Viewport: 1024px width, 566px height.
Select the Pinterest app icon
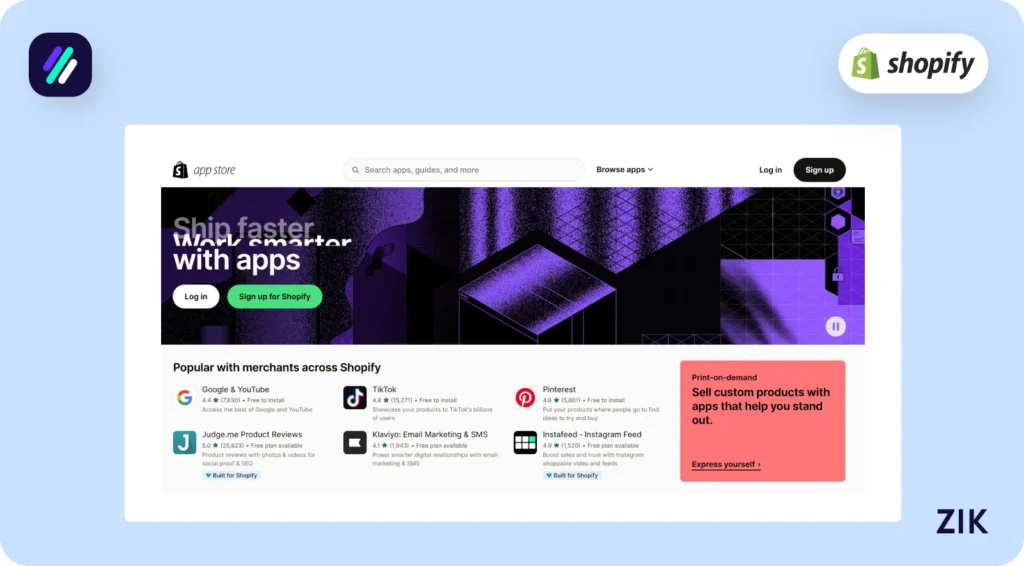tap(525, 398)
